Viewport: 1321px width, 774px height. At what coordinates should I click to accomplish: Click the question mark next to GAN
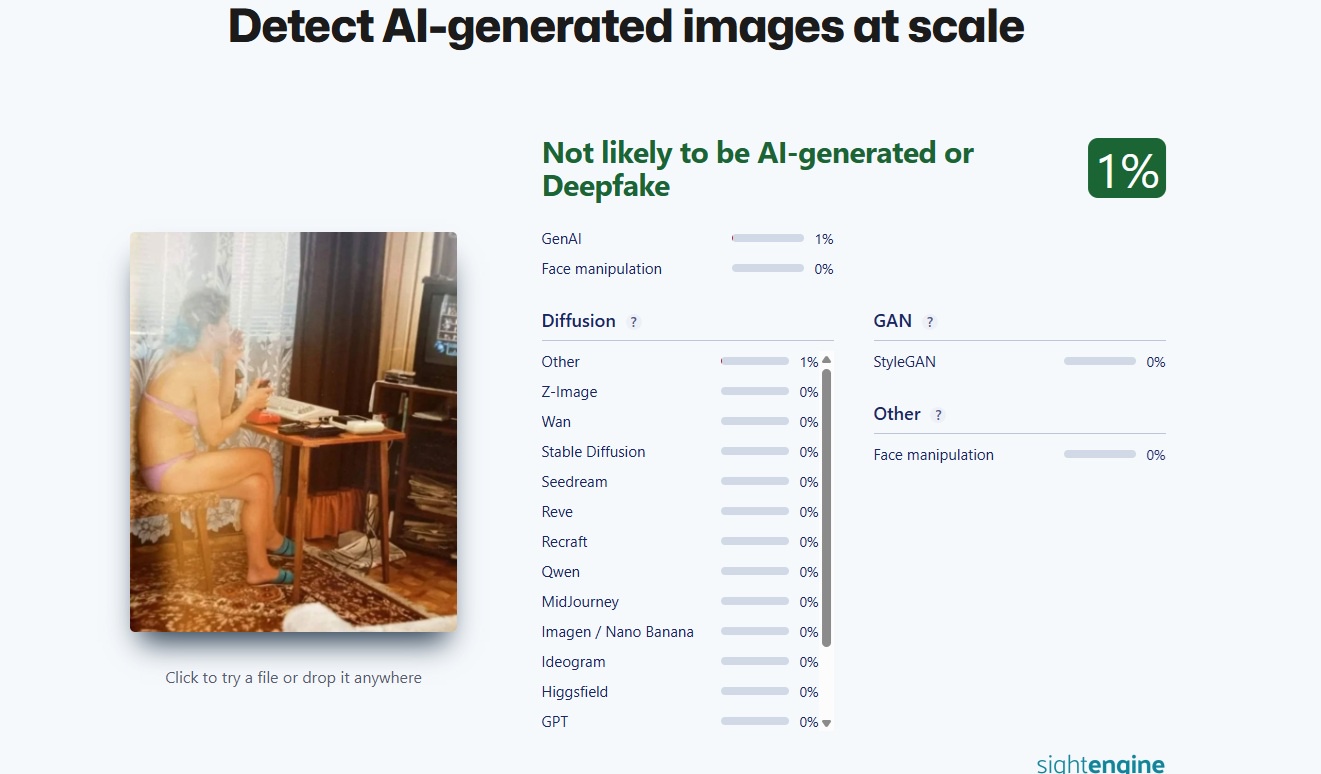click(930, 322)
